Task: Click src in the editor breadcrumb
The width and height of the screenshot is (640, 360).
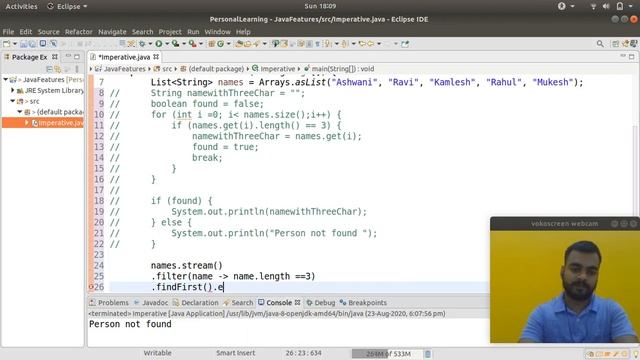Action: (163, 69)
